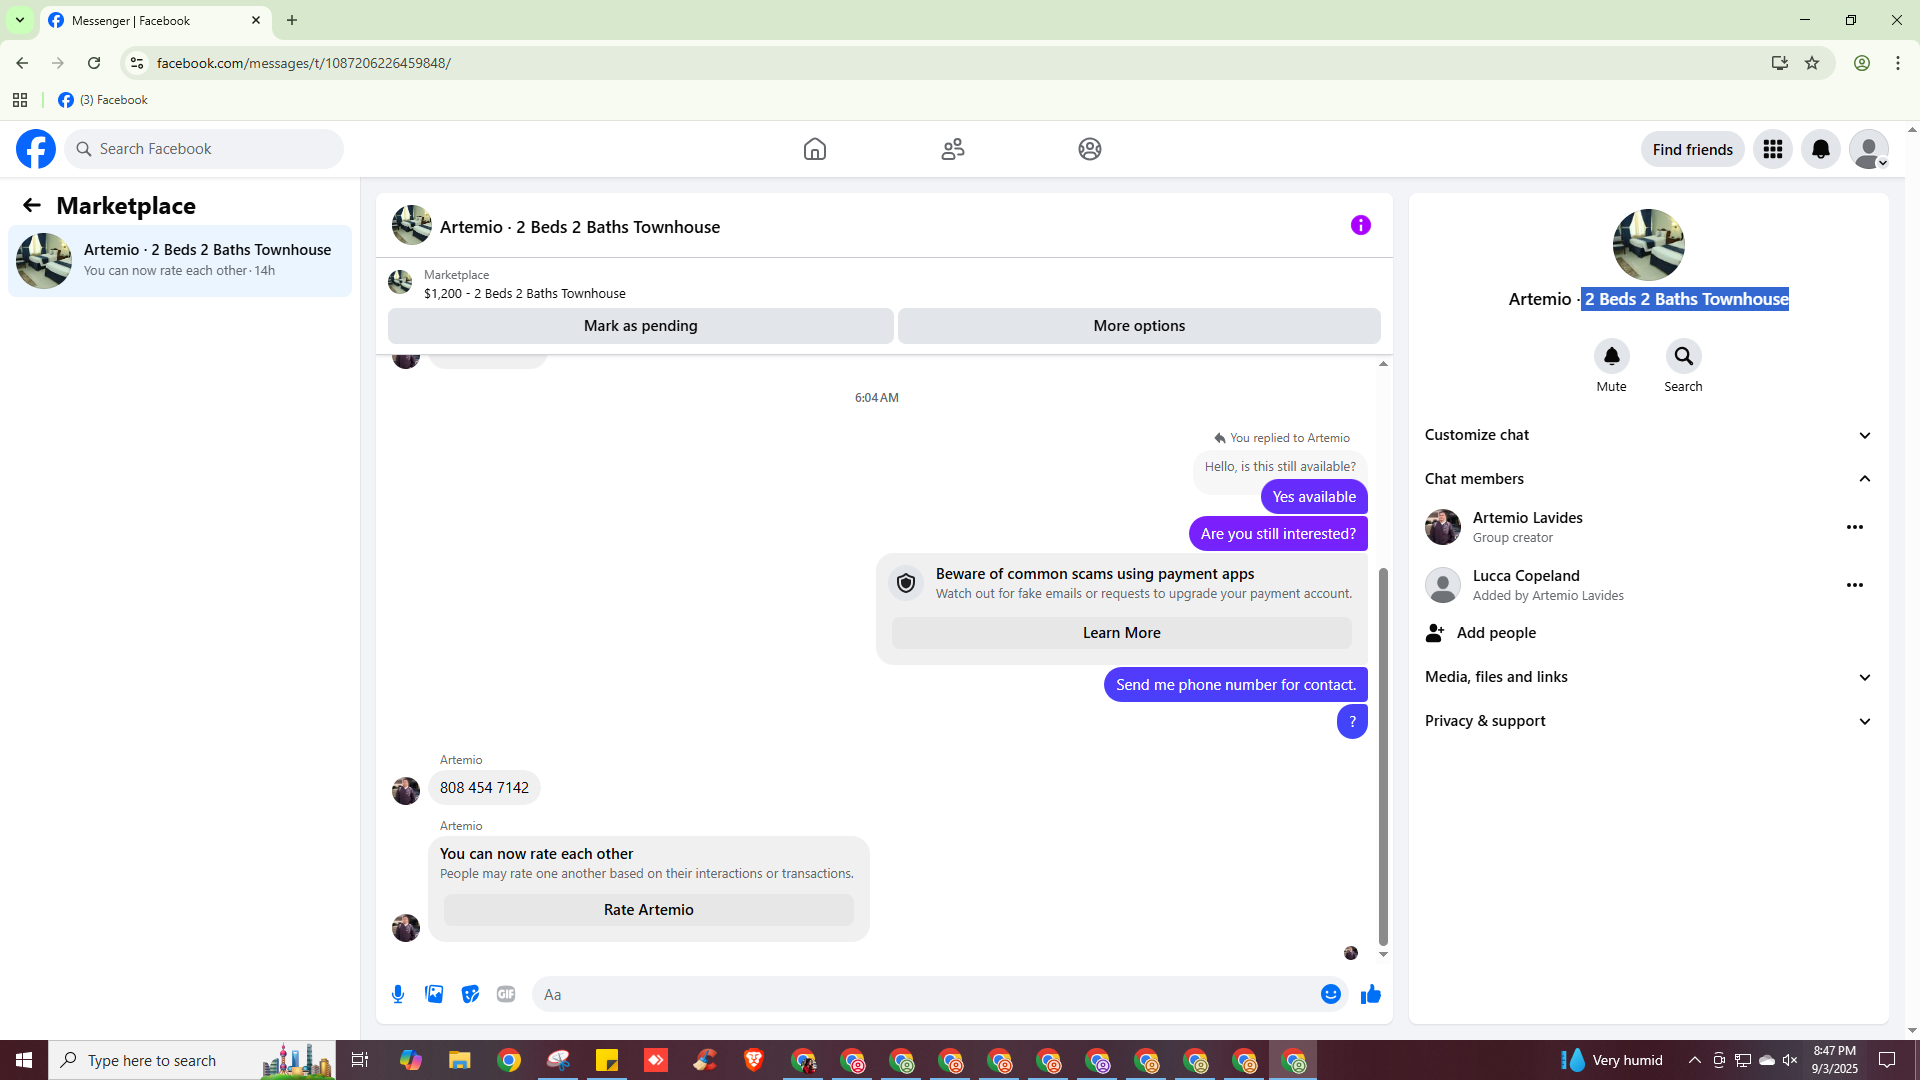This screenshot has height=1080, width=1920.
Task: Open conversation information purple icon
Action: [1361, 225]
